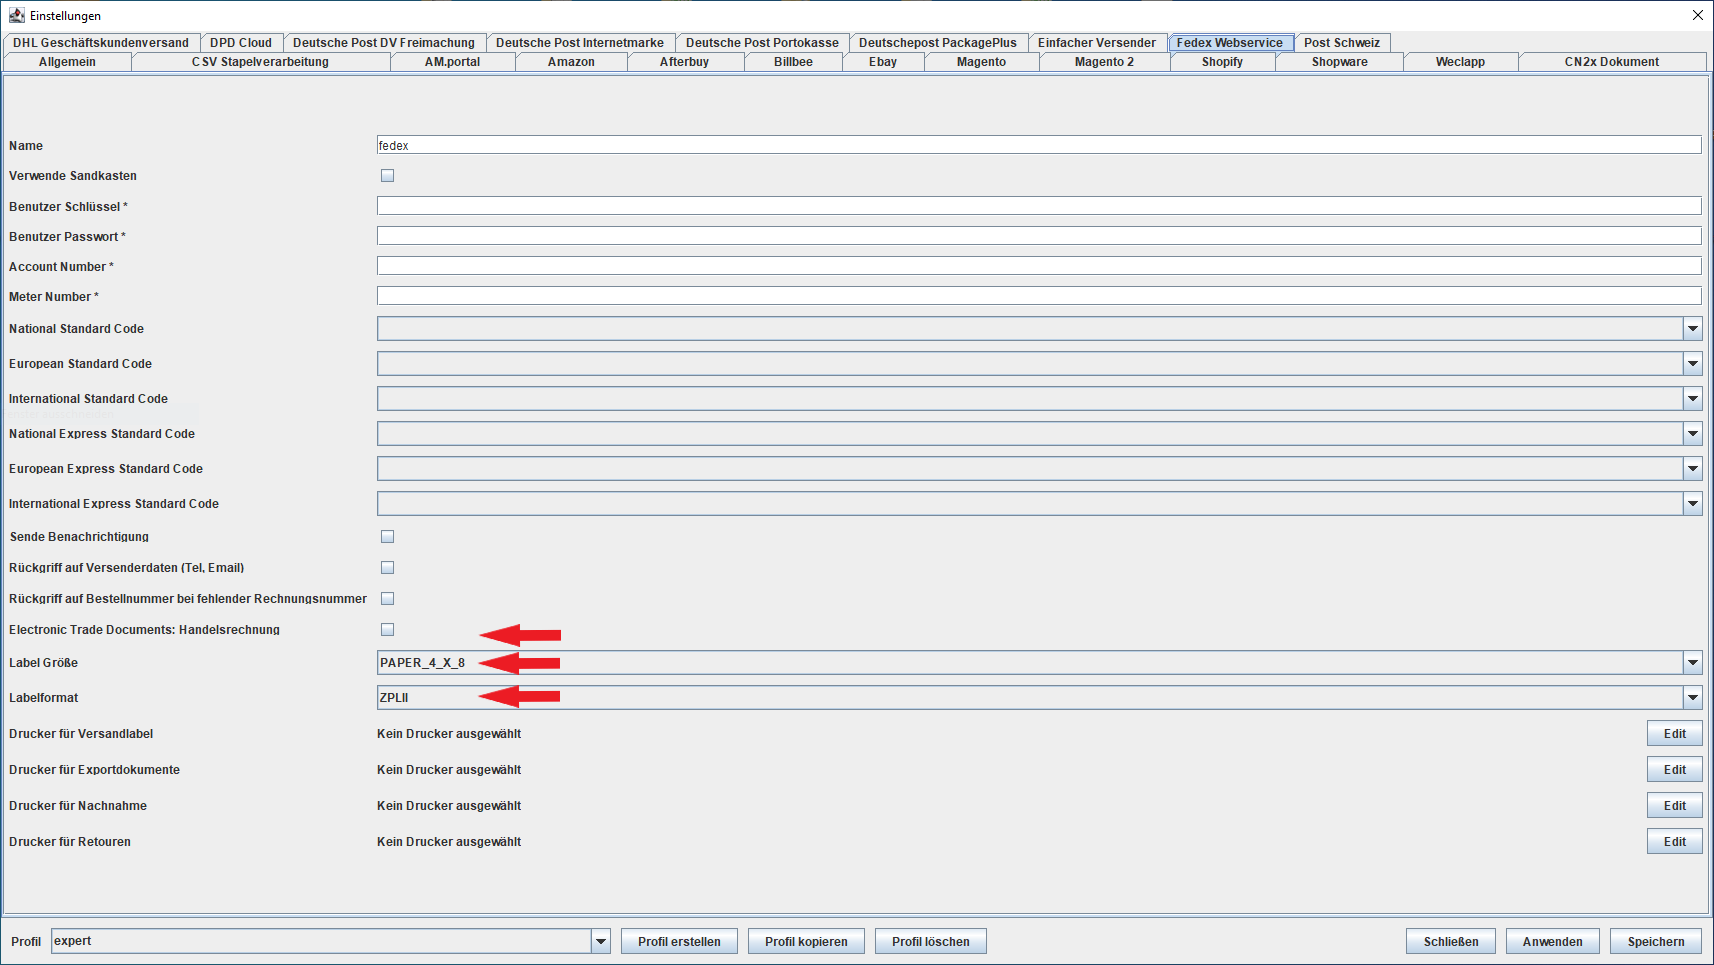Select the Ebay tab
This screenshot has height=965, width=1714.
point(883,62)
